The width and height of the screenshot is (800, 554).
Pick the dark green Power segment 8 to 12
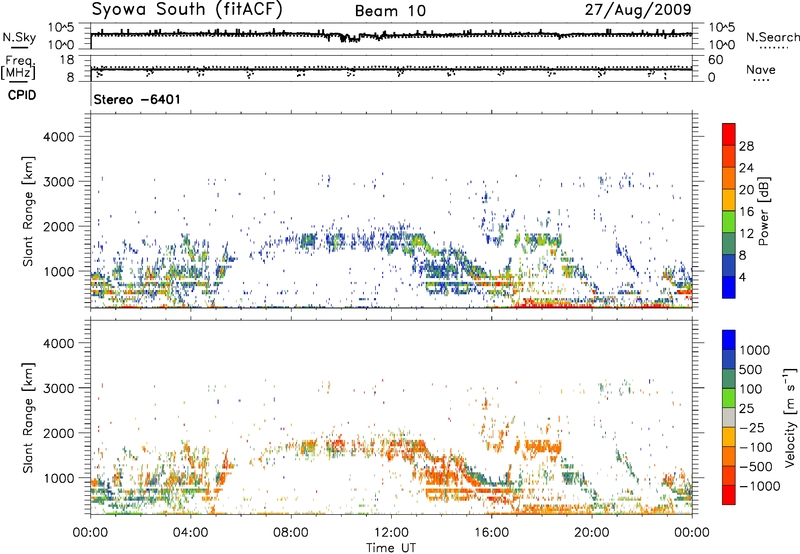pos(729,244)
